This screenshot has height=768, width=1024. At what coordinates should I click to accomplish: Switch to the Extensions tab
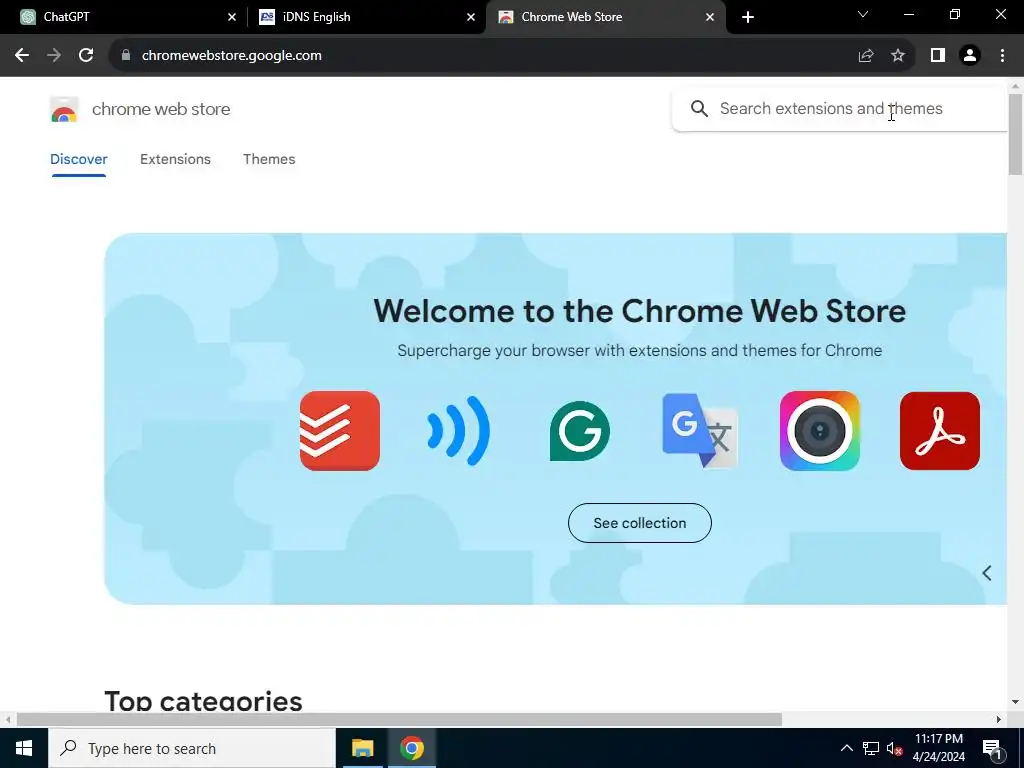click(175, 159)
